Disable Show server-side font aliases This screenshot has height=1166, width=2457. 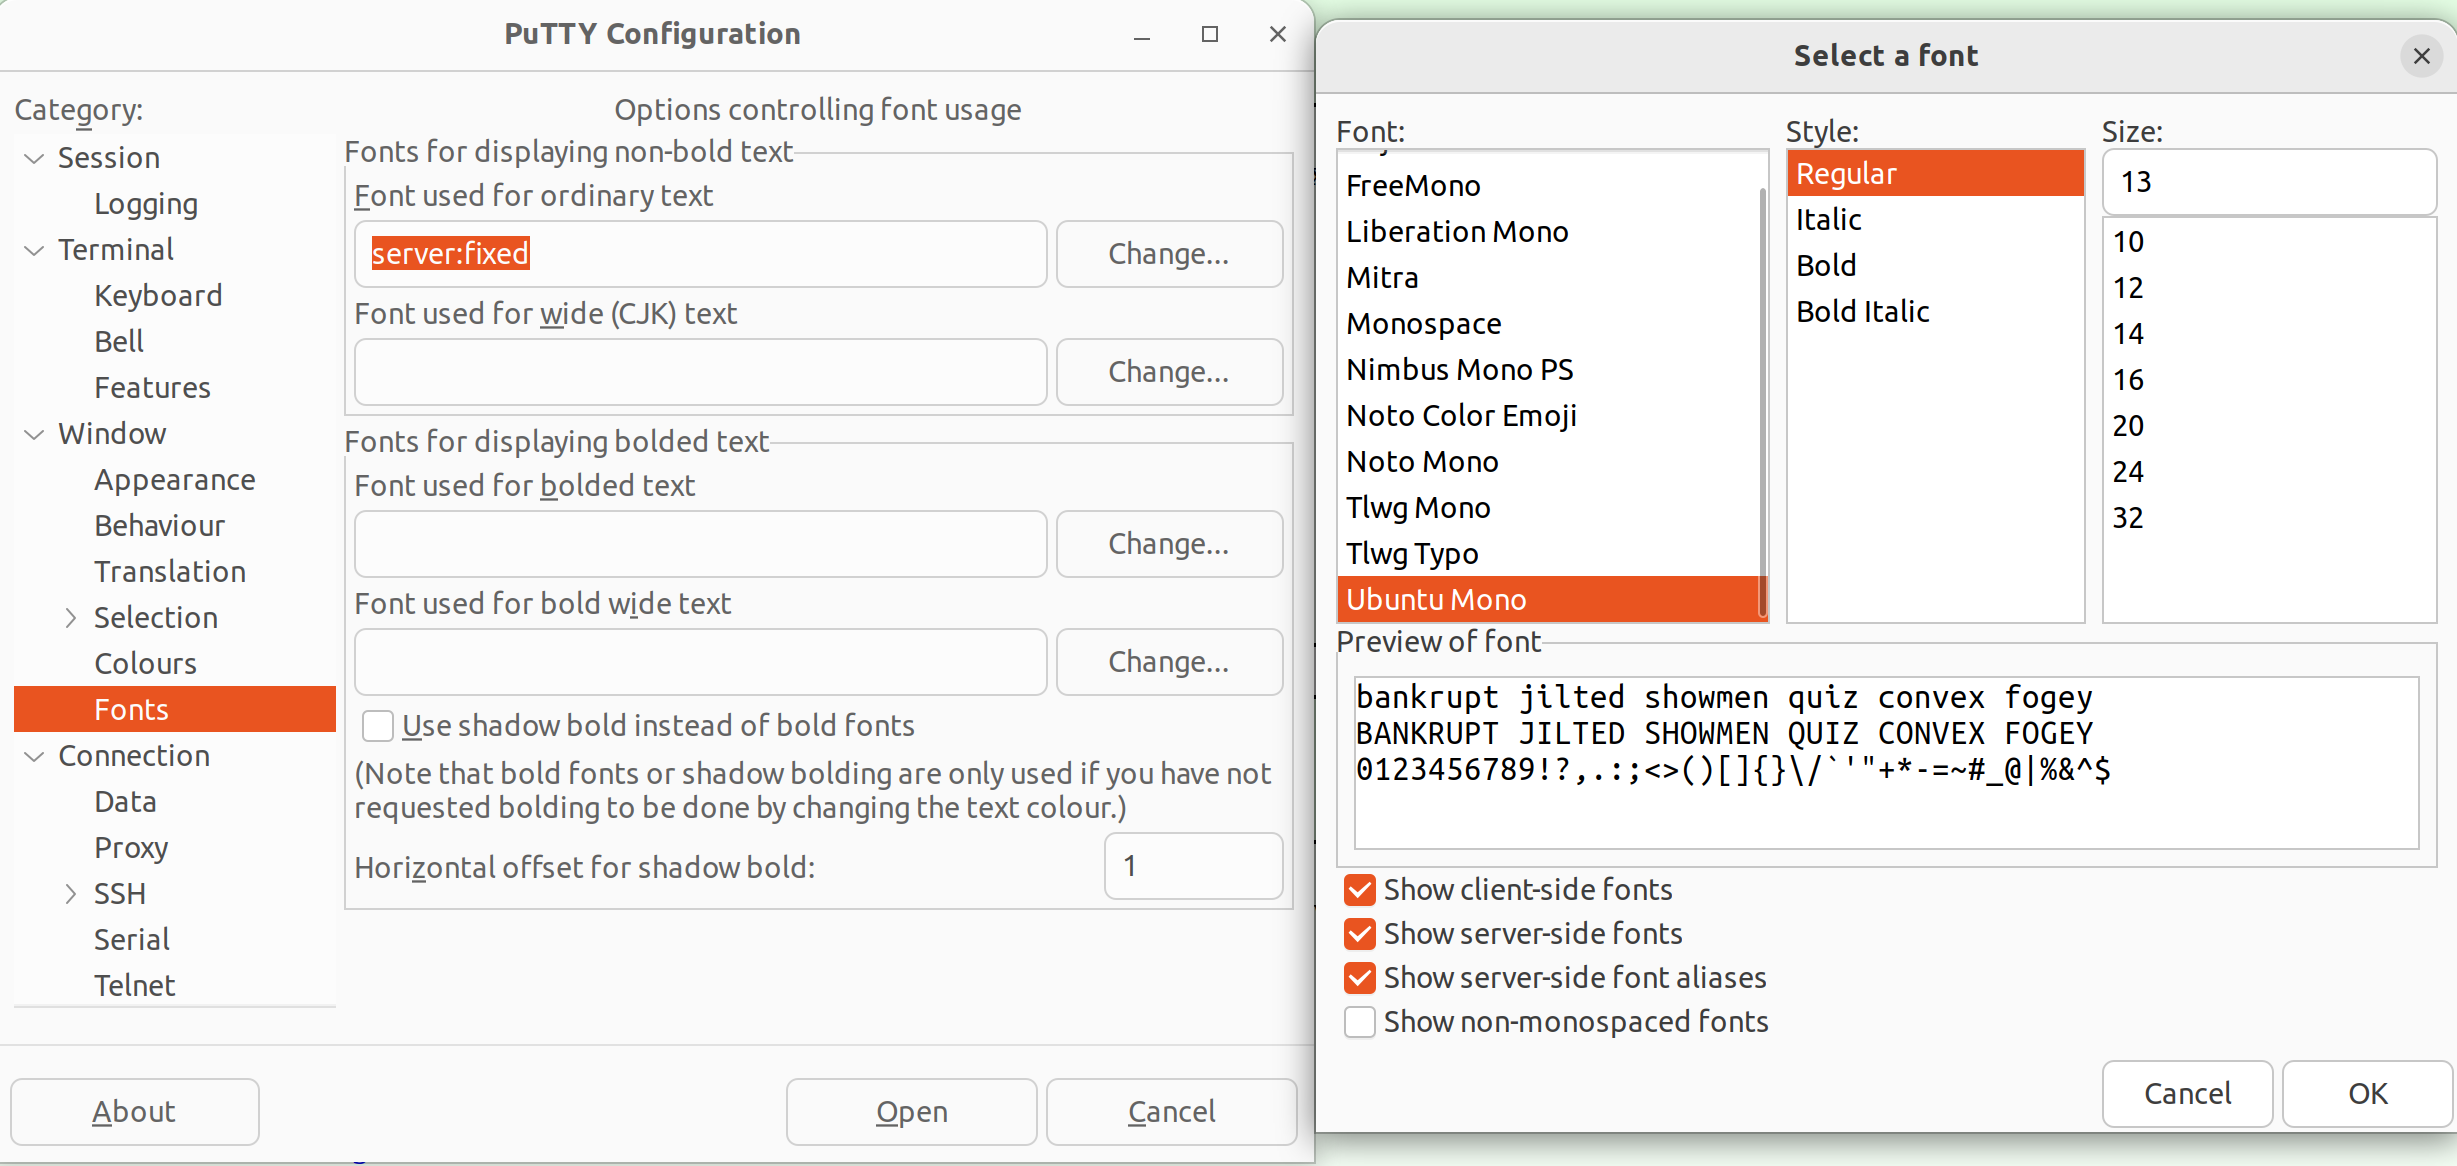(x=1360, y=978)
